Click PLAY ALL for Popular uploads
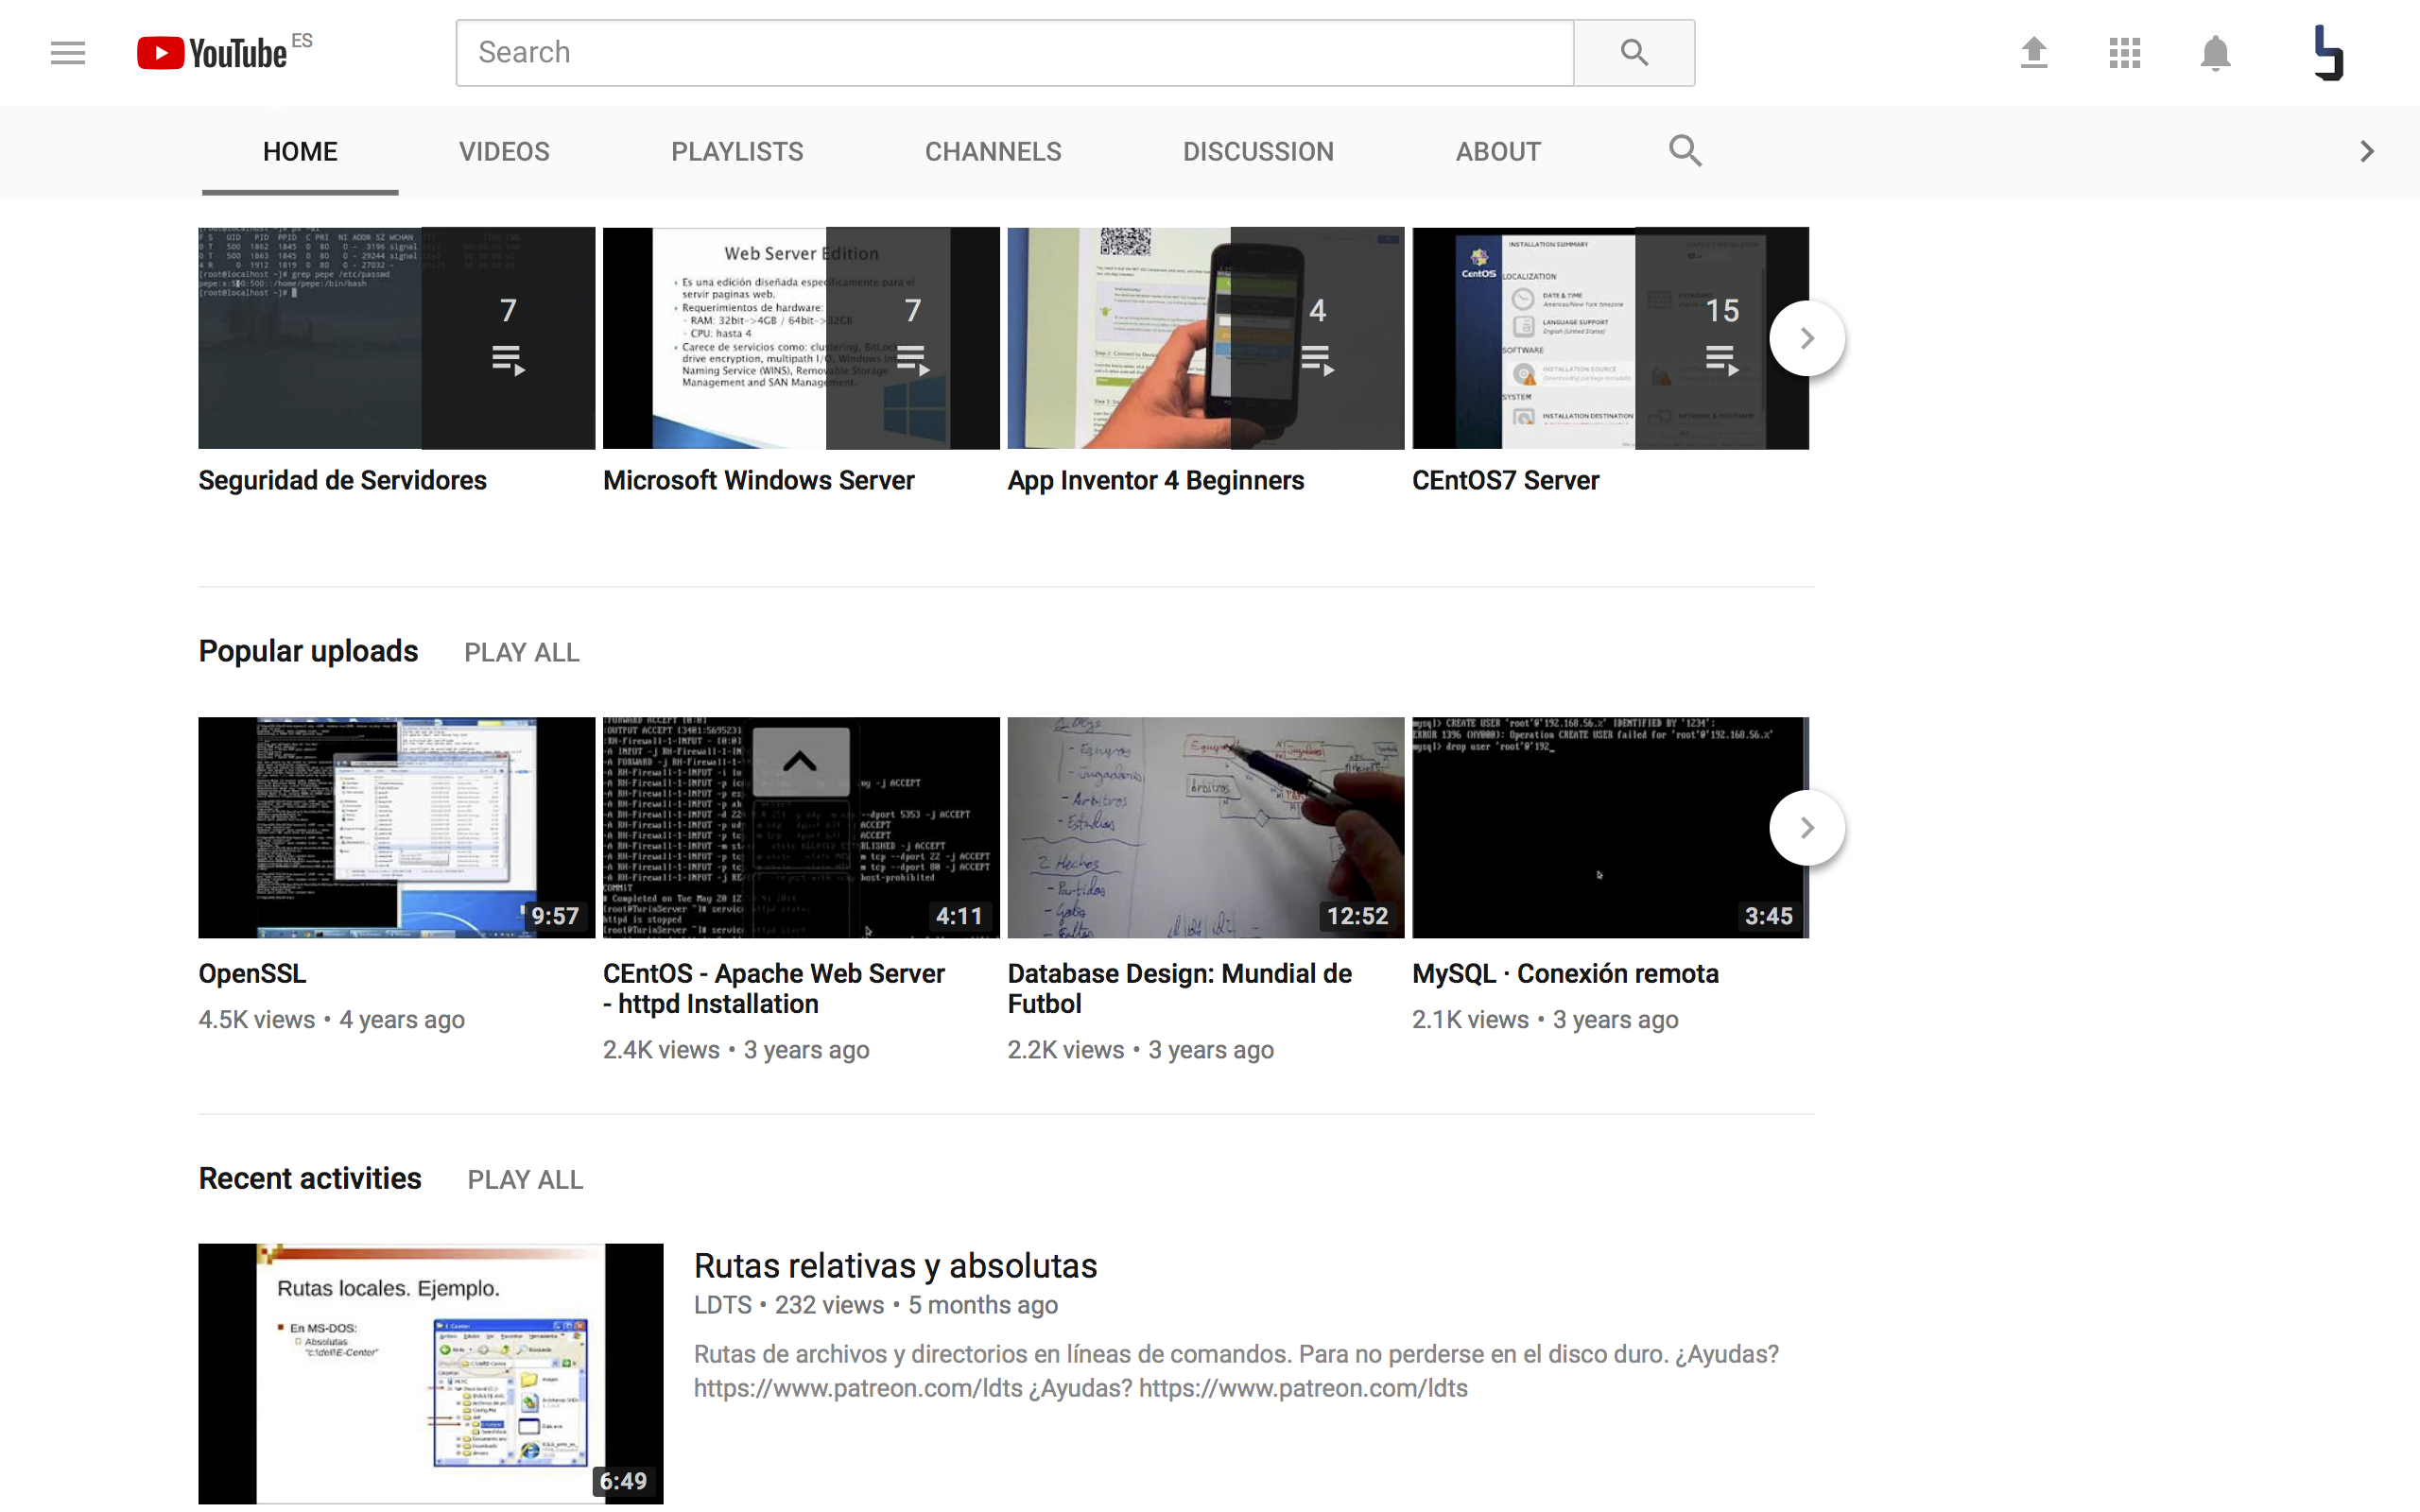This screenshot has height=1512, width=2420. point(521,651)
